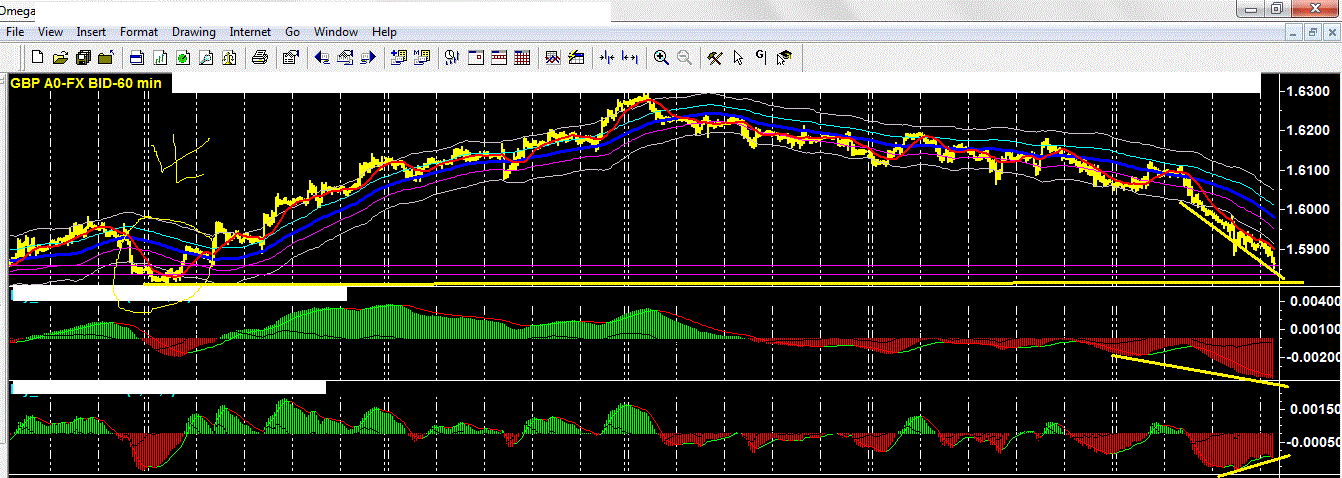Click the red grid table icon
Image resolution: width=1342 pixels, height=478 pixels.
pos(521,58)
